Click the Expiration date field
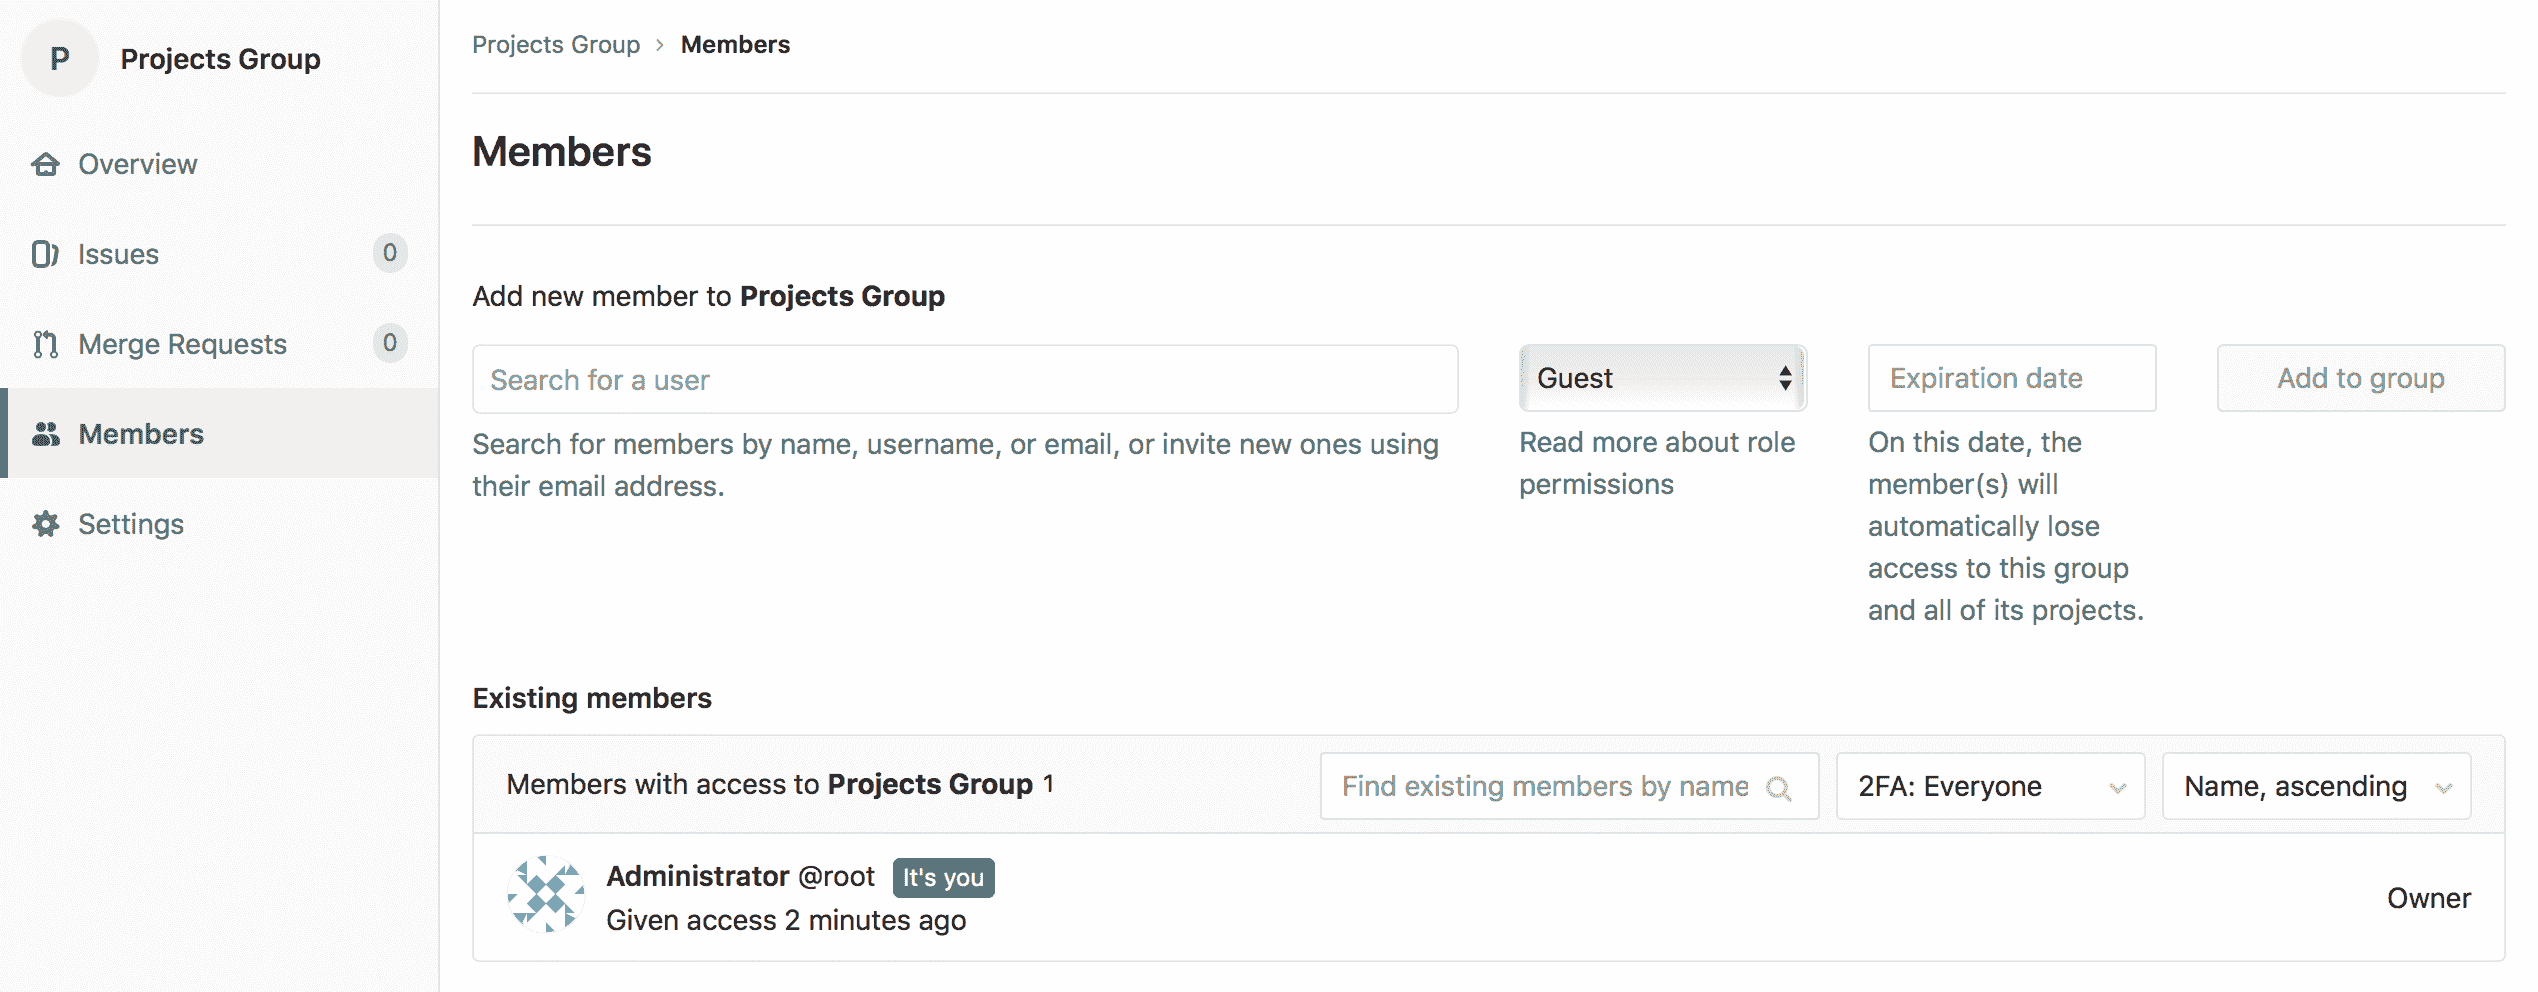2538x992 pixels. (x=2011, y=378)
